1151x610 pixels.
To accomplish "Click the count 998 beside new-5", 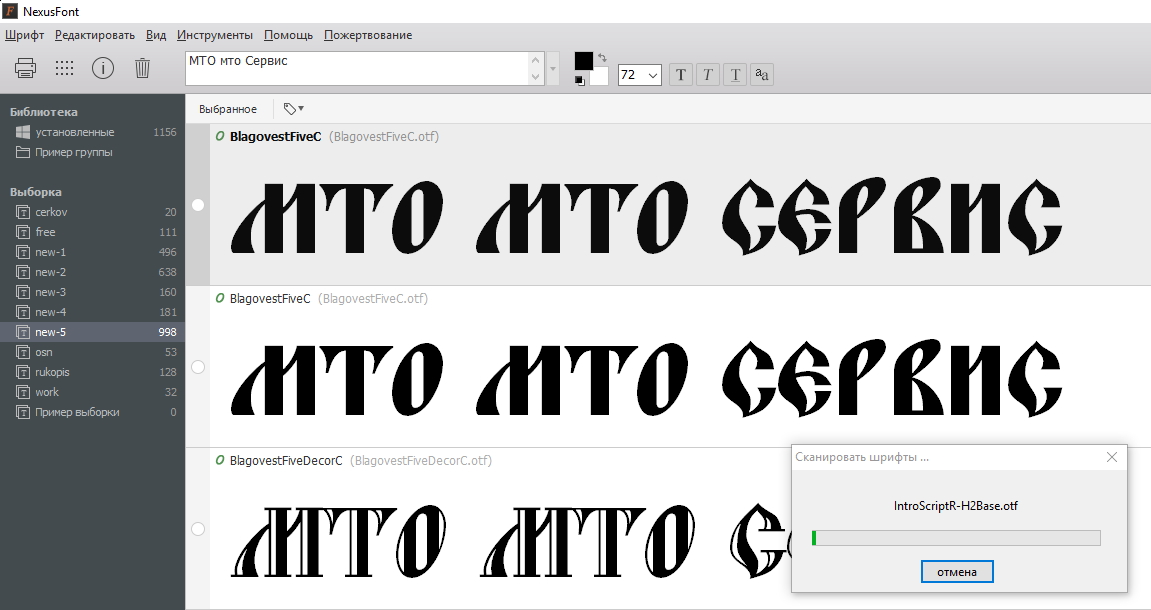I will [x=167, y=332].
